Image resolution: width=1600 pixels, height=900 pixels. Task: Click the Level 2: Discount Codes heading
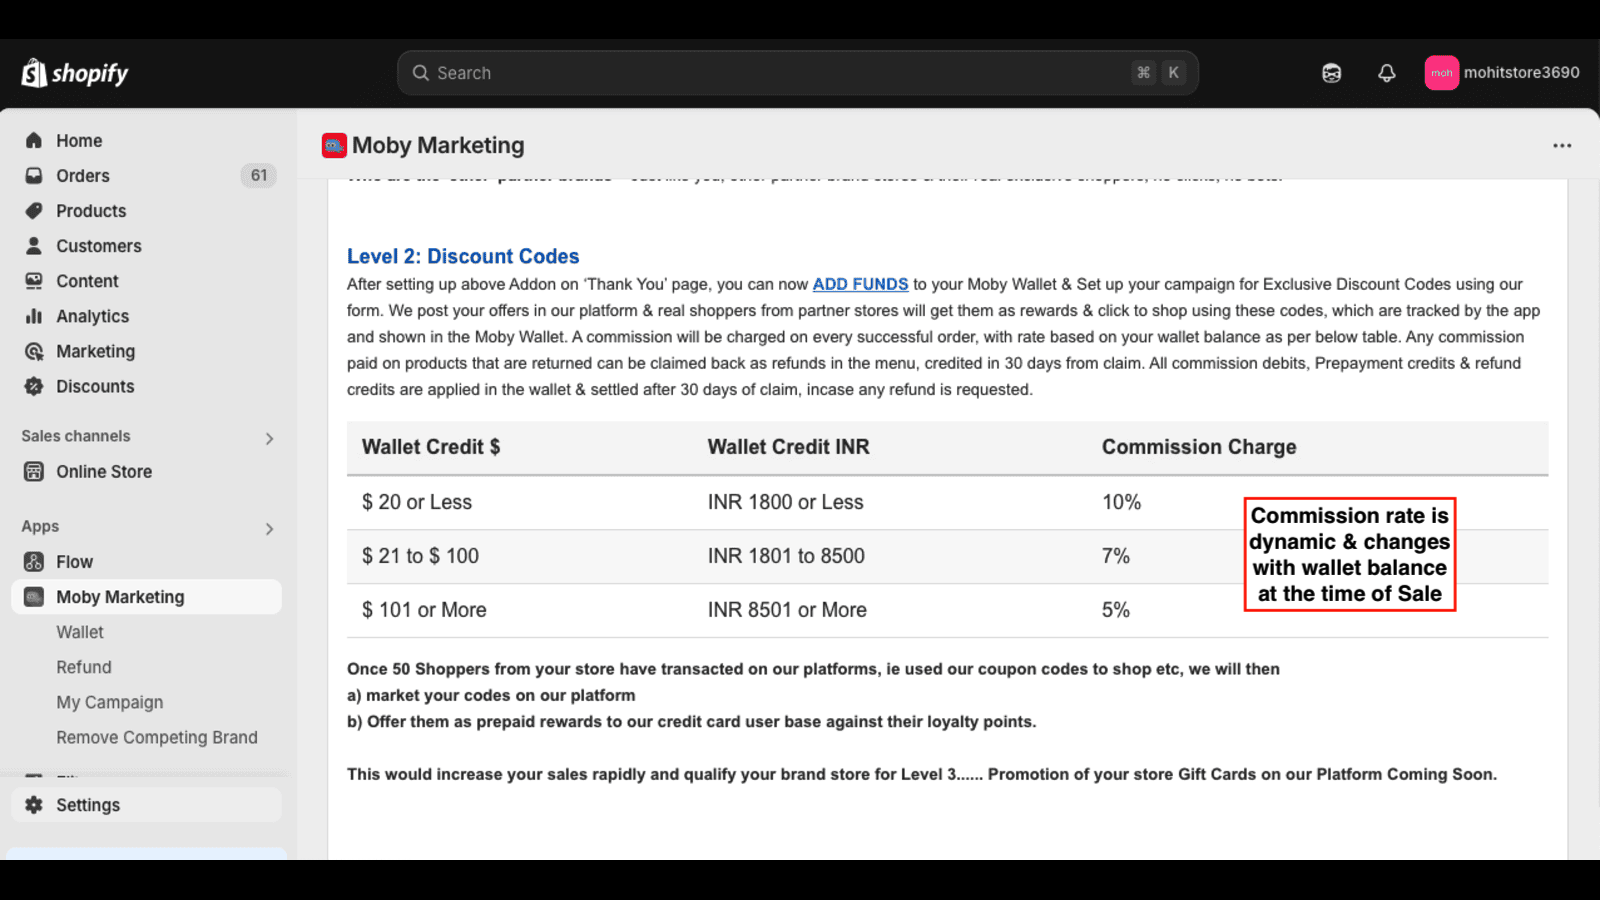463,256
